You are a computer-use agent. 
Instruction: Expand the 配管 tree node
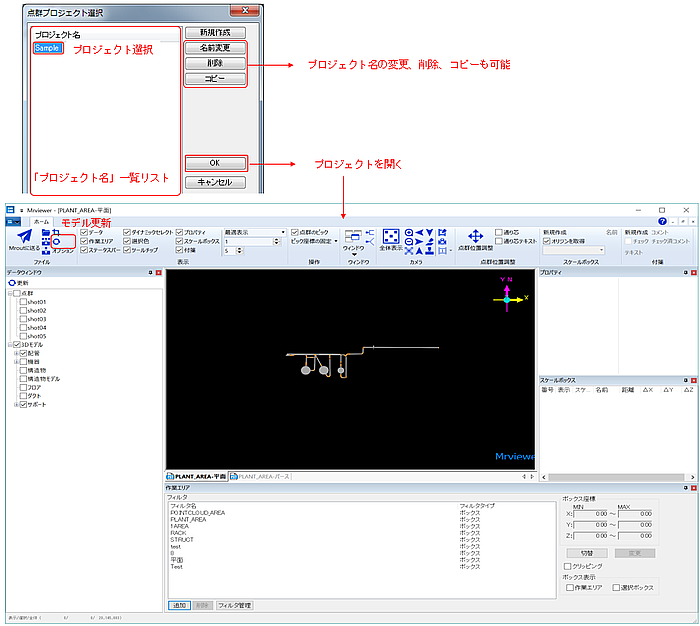(x=16, y=353)
